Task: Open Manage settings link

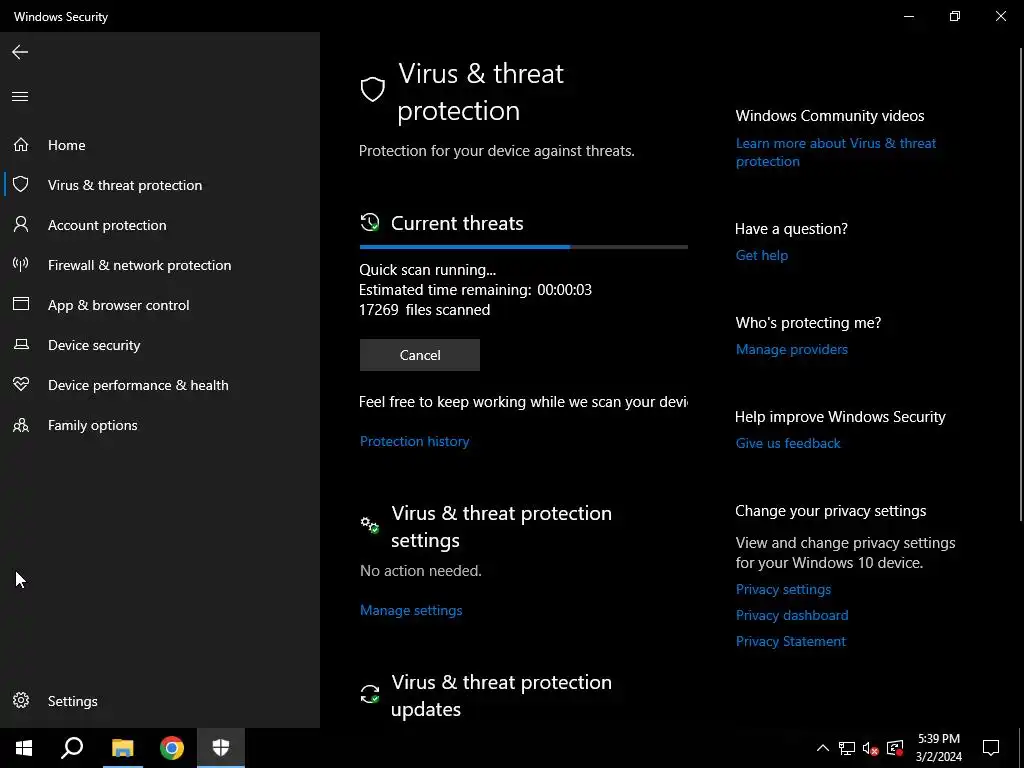Action: click(411, 610)
